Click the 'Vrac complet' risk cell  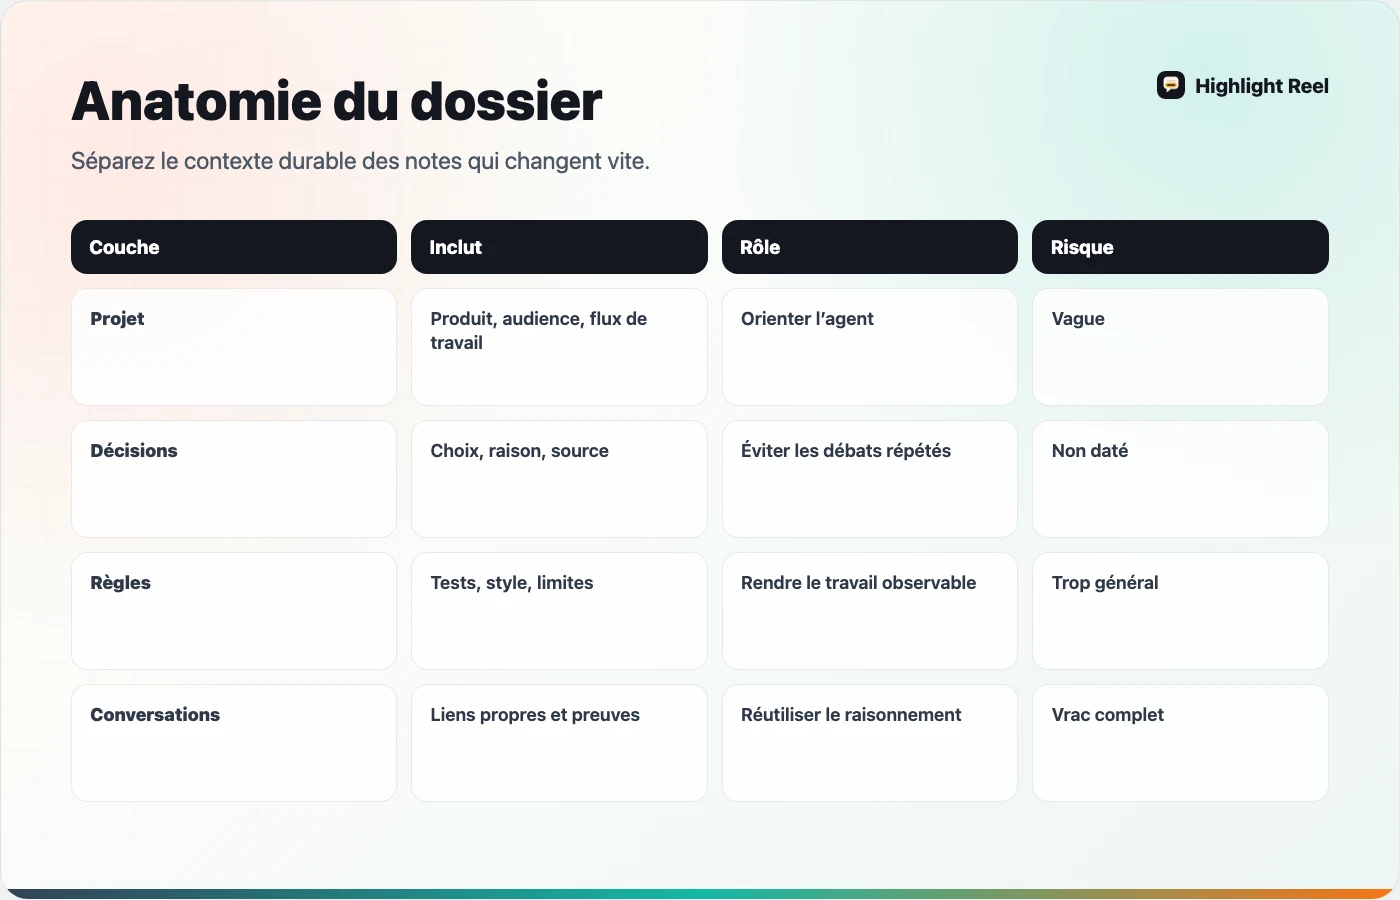(1180, 743)
